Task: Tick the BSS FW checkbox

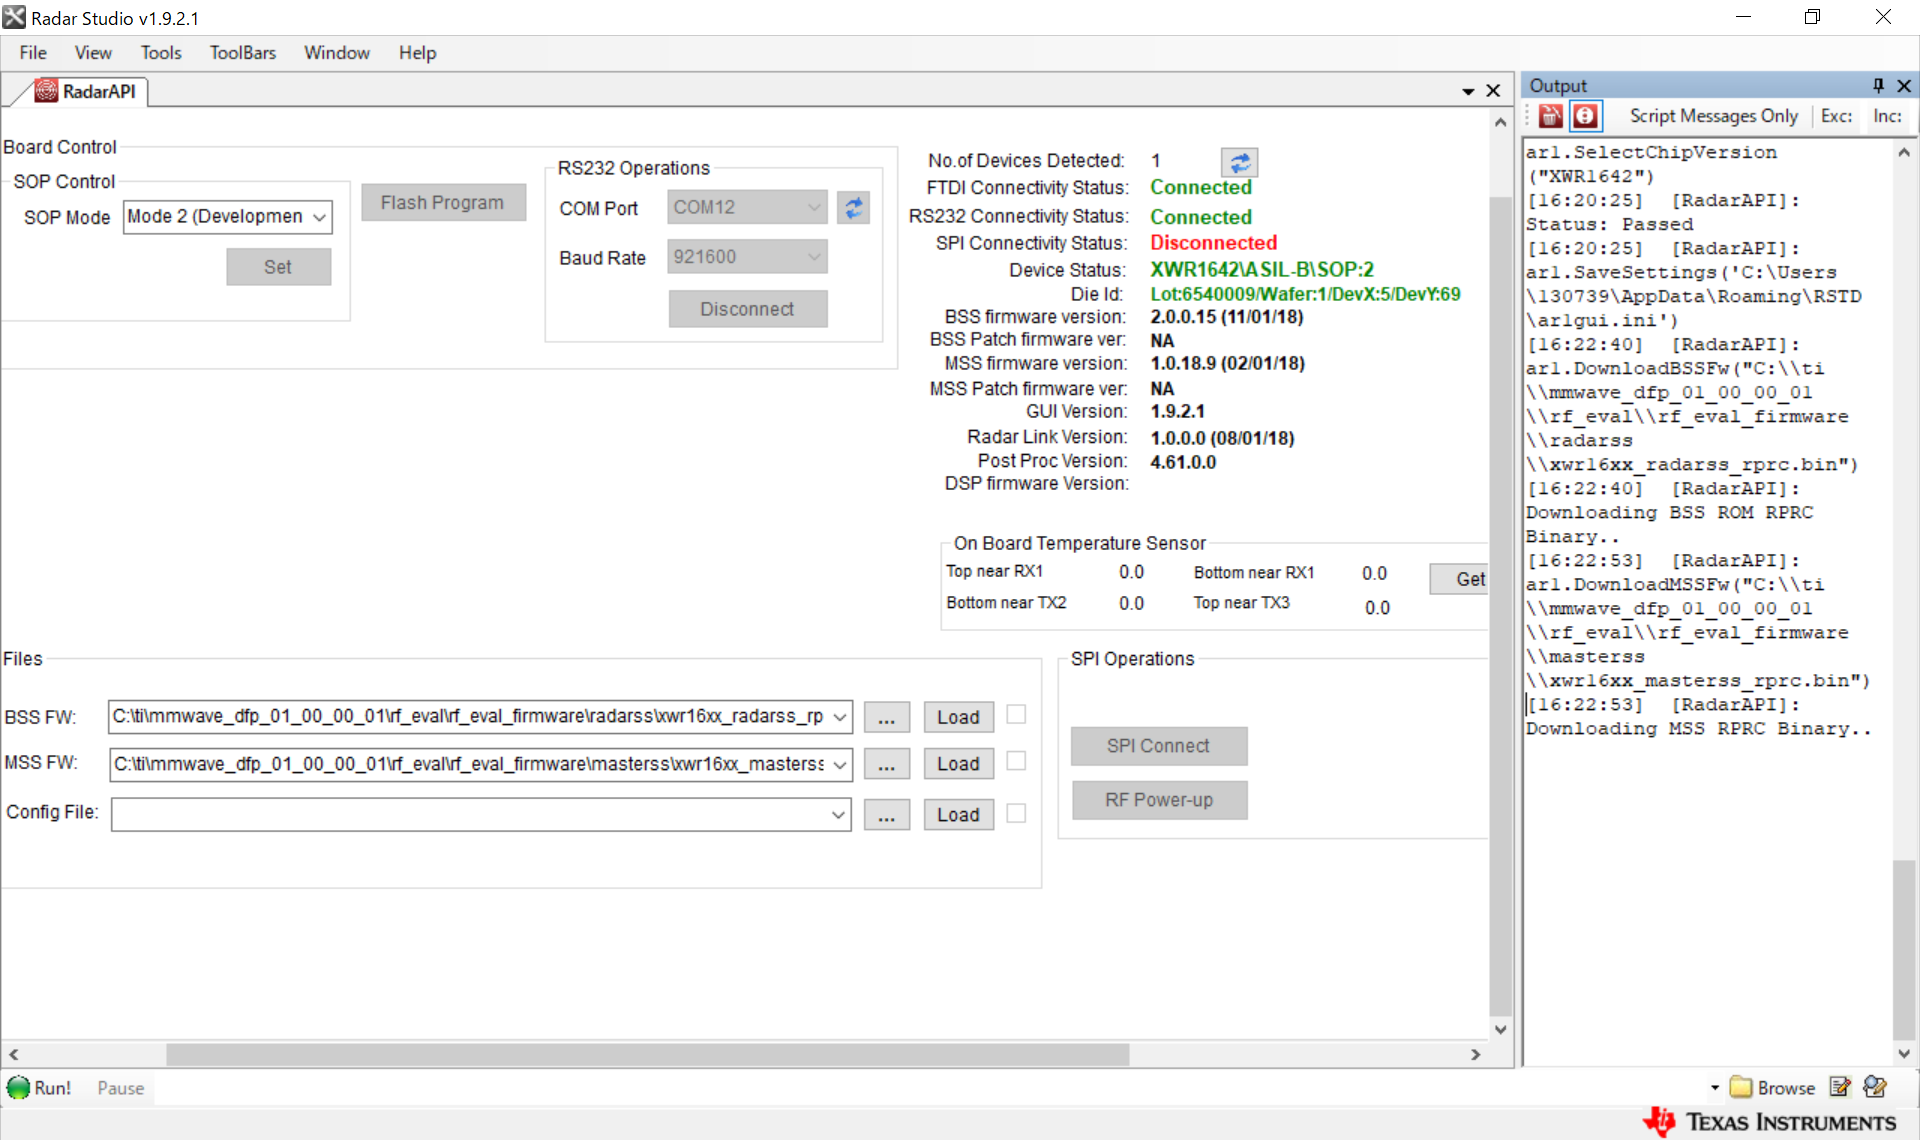Action: pyautogui.click(x=1016, y=714)
